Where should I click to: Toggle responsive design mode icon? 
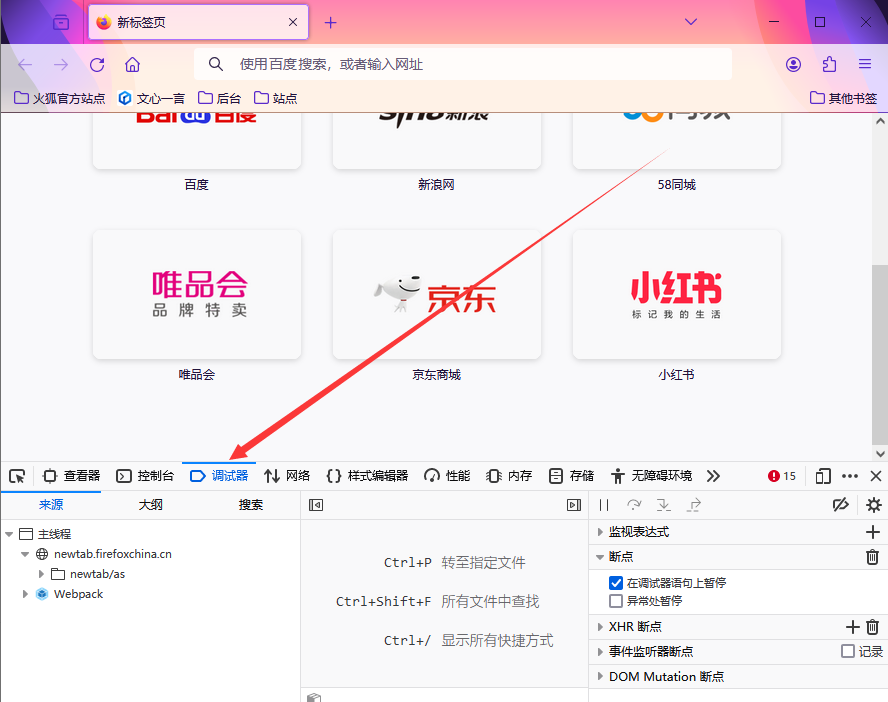823,476
